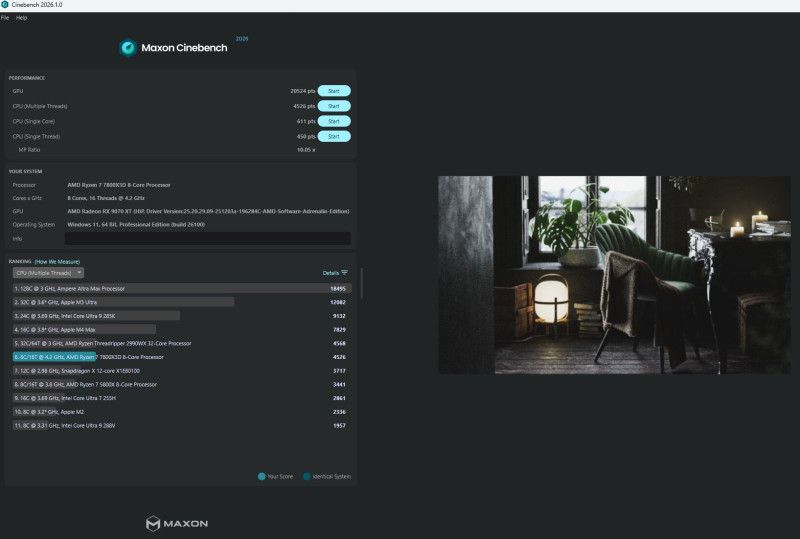Viewport: 800px width, 539px height.
Task: Toggle the ranking Details view
Action: (331, 273)
